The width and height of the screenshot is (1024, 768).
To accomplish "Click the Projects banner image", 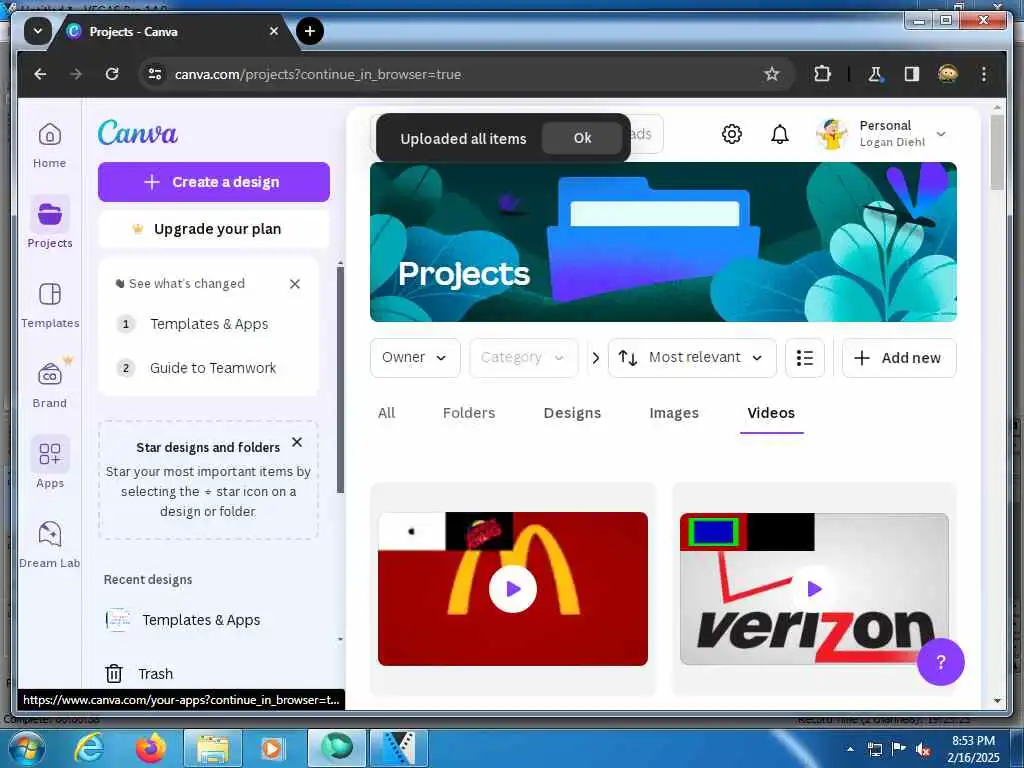I will tap(663, 242).
